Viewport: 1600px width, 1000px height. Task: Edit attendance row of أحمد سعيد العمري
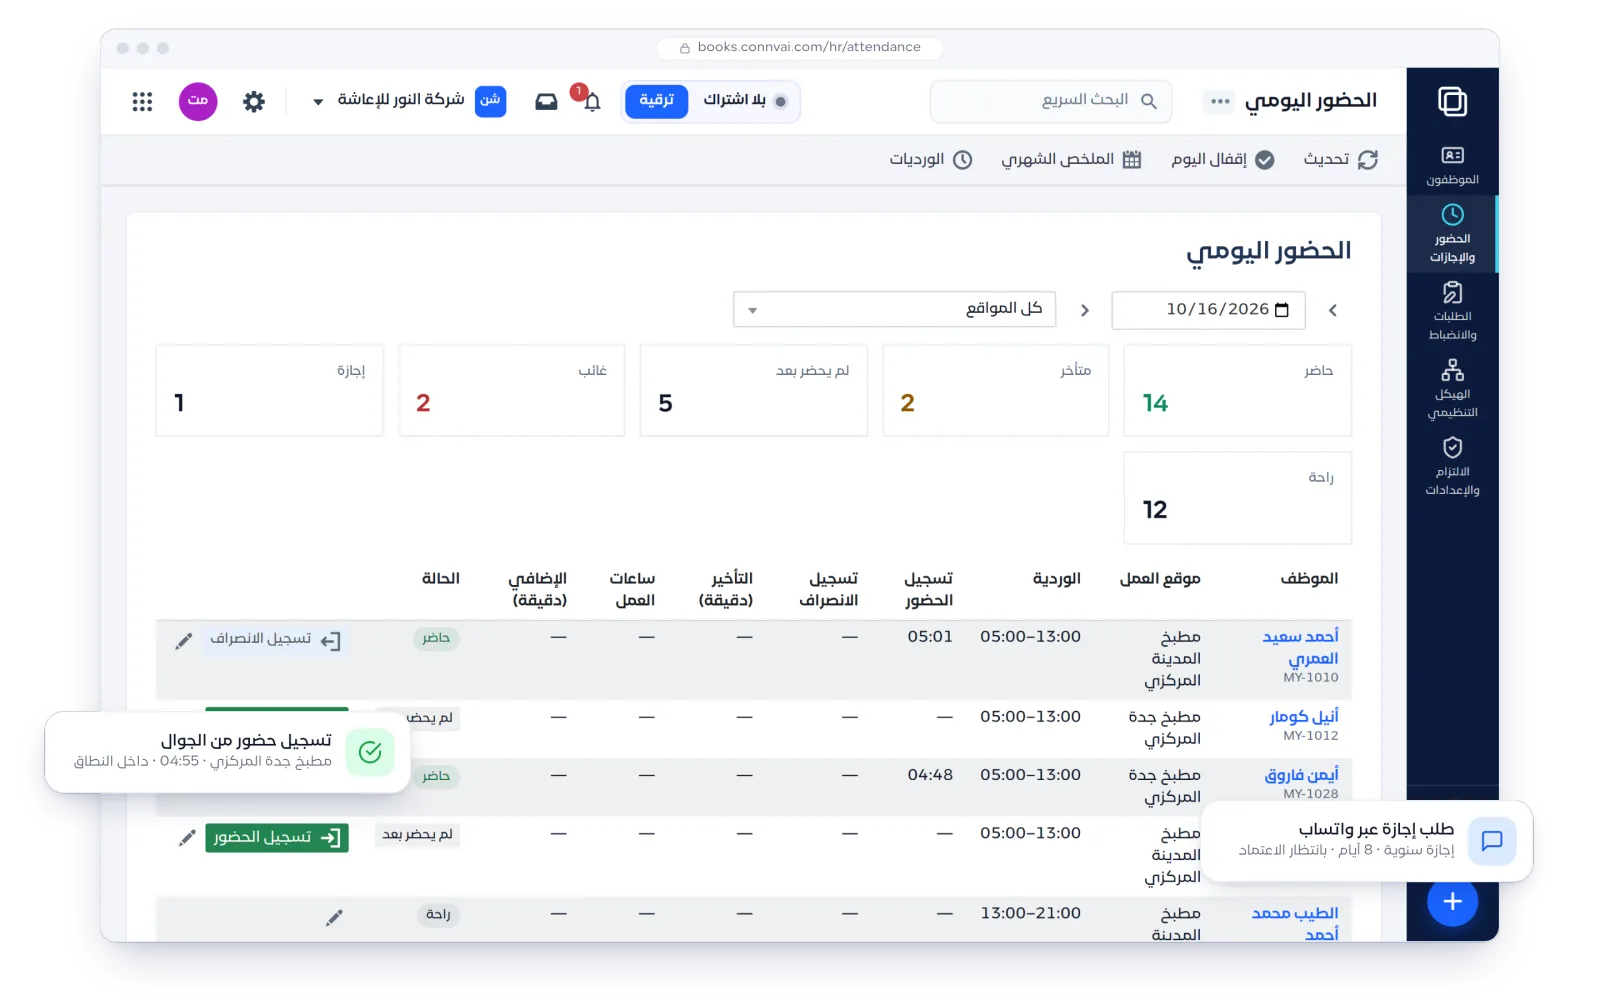click(x=184, y=641)
